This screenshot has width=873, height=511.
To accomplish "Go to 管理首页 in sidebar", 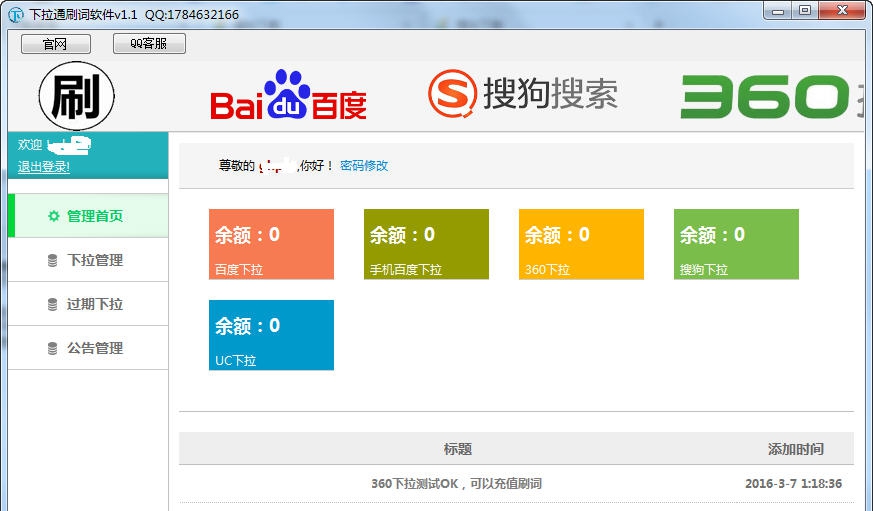I will [88, 215].
